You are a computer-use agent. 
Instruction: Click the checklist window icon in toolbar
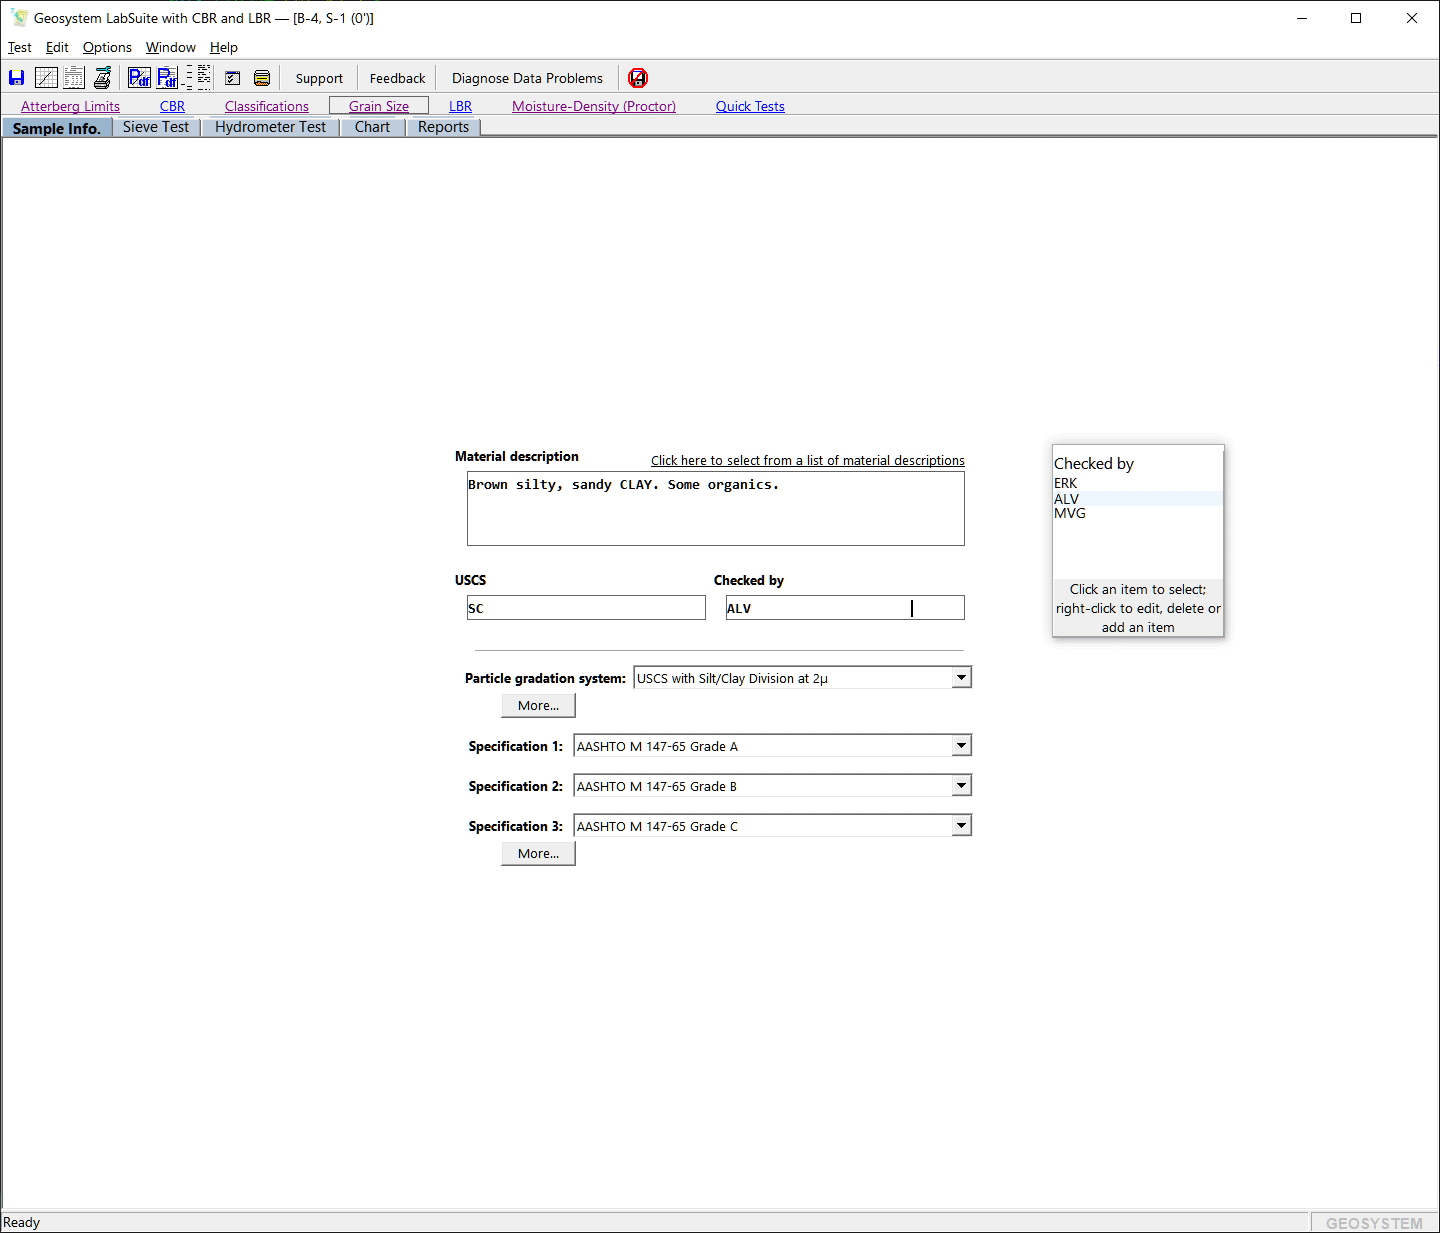[x=233, y=78]
